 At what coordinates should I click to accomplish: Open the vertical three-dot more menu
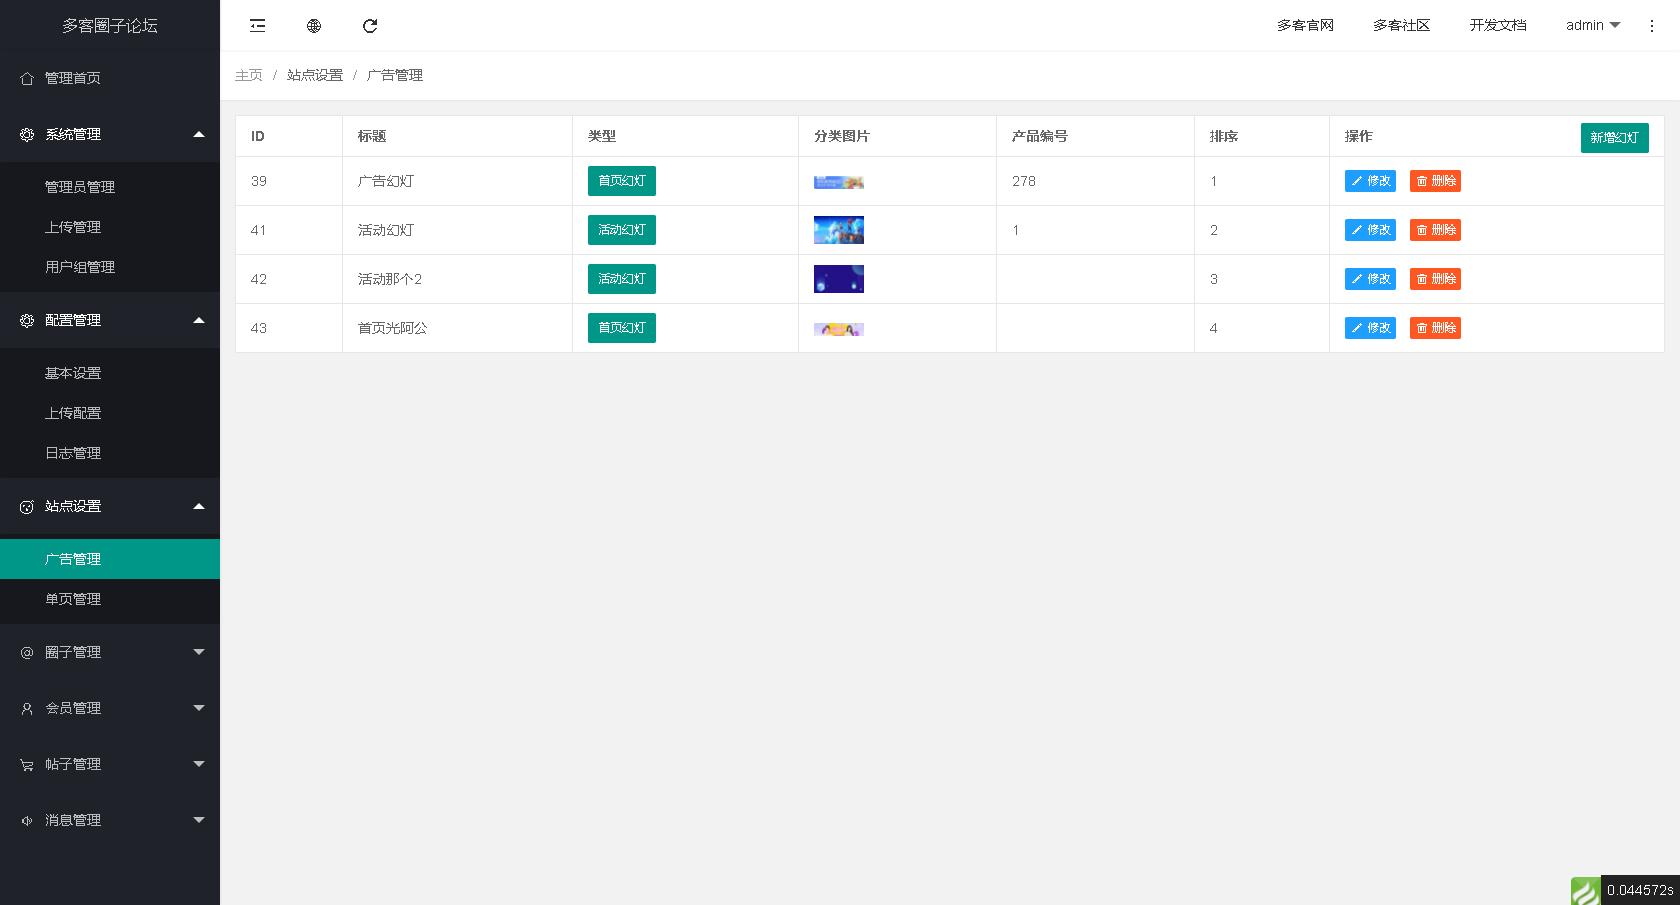click(x=1652, y=26)
